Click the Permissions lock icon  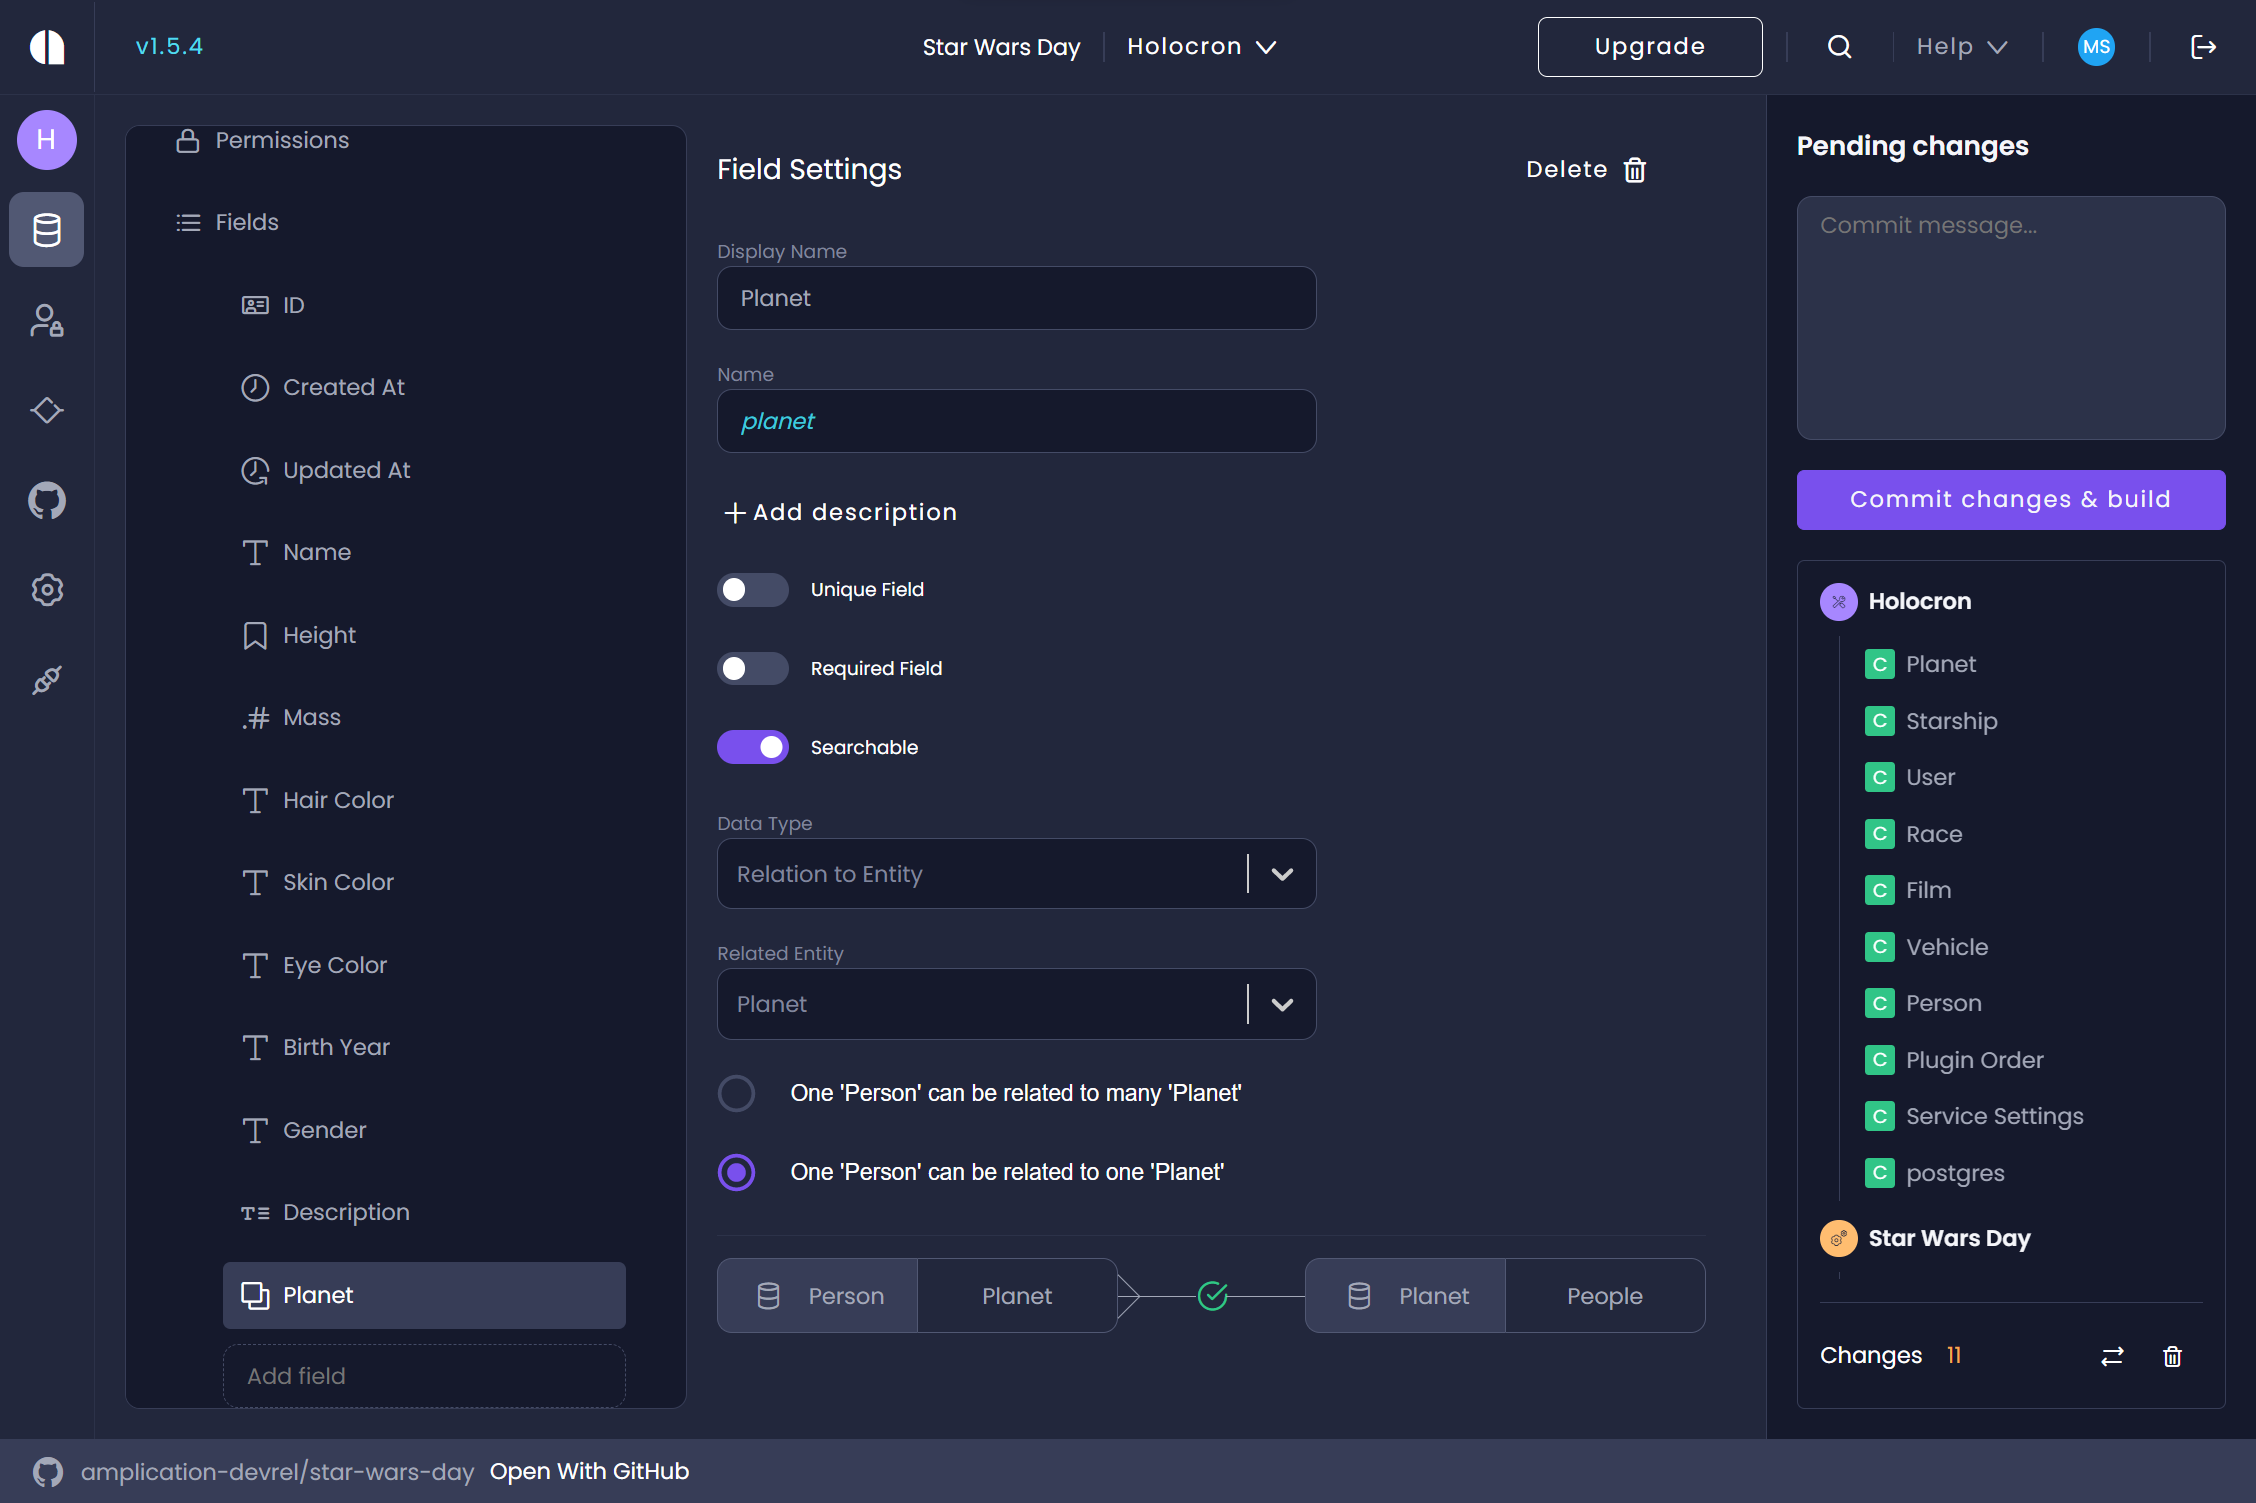pos(187,141)
